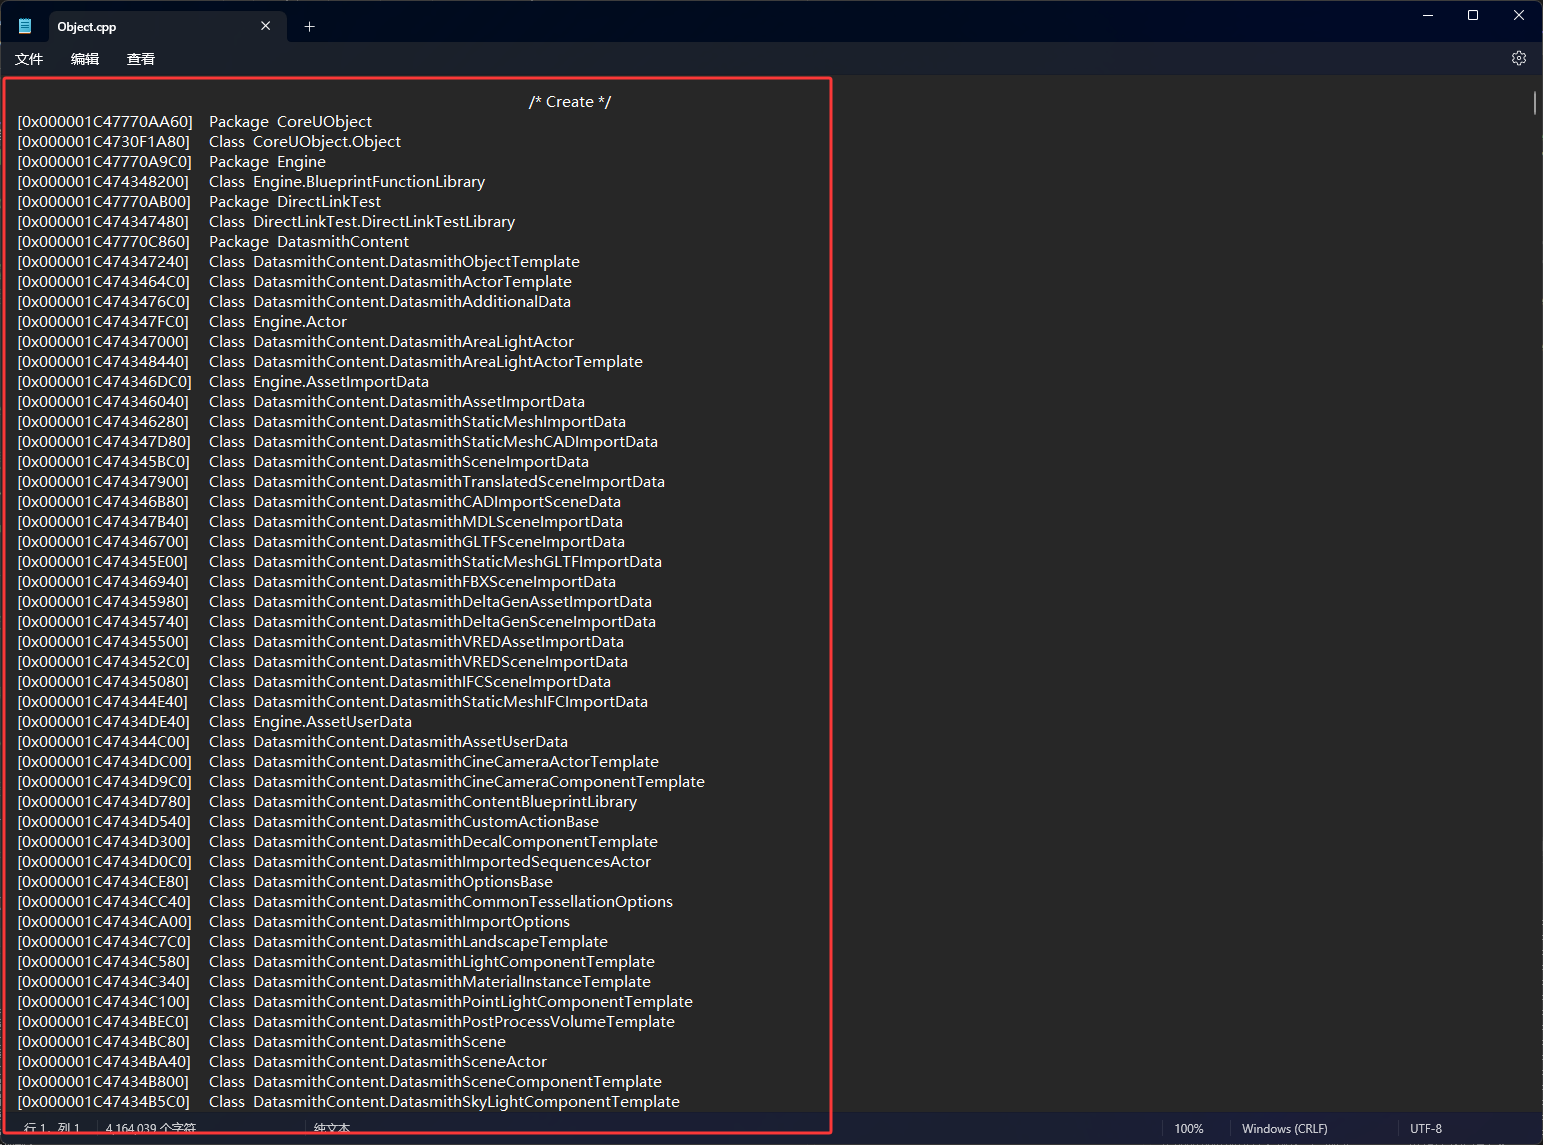
Task: Click the DatasmithPostProcessVolumeTemplate line
Action: [346, 1022]
